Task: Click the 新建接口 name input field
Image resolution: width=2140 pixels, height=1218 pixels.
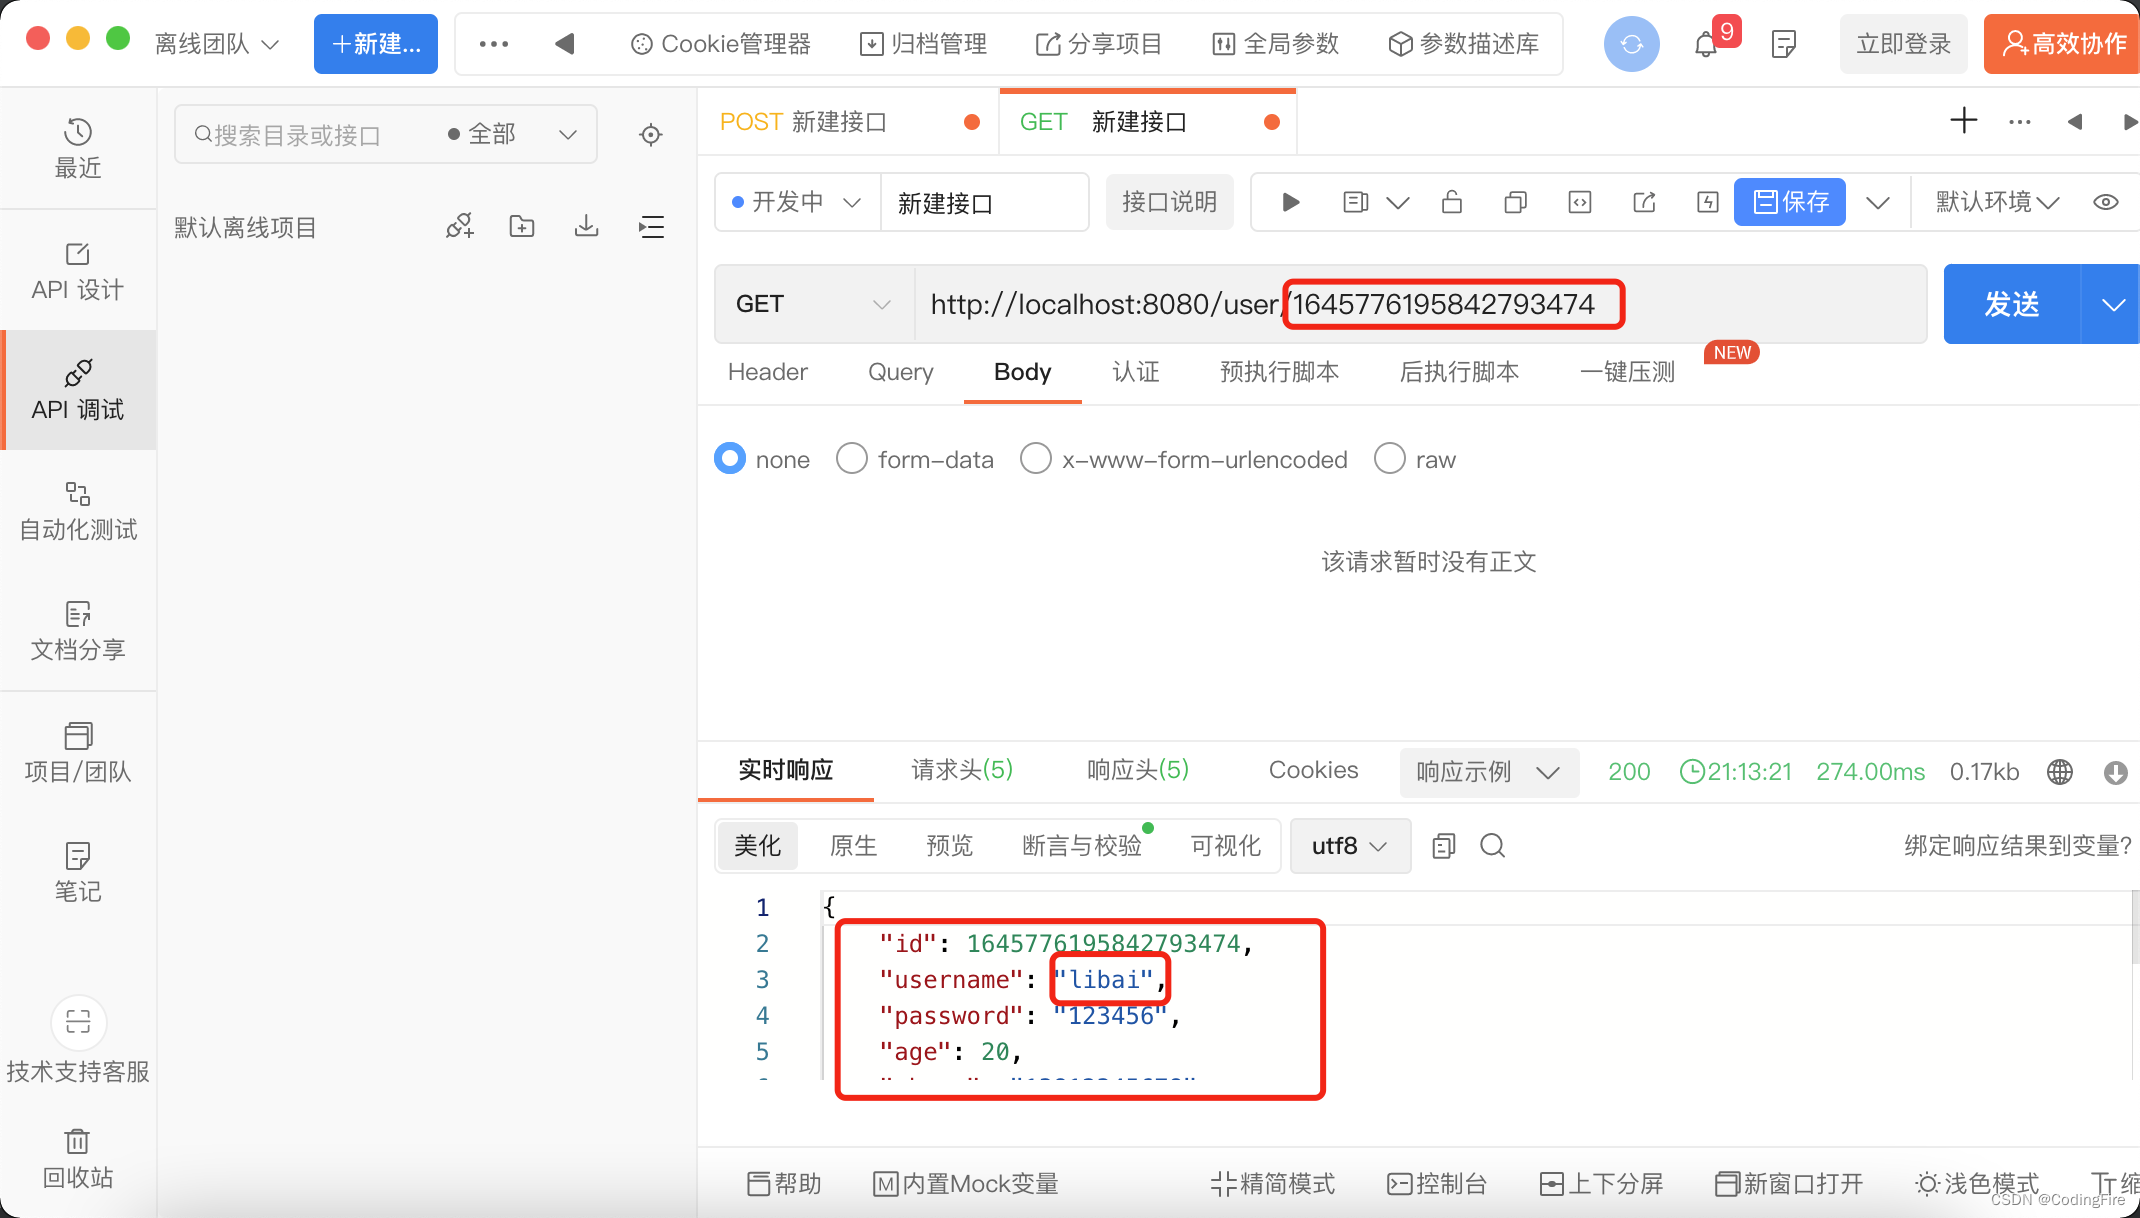Action: click(984, 203)
